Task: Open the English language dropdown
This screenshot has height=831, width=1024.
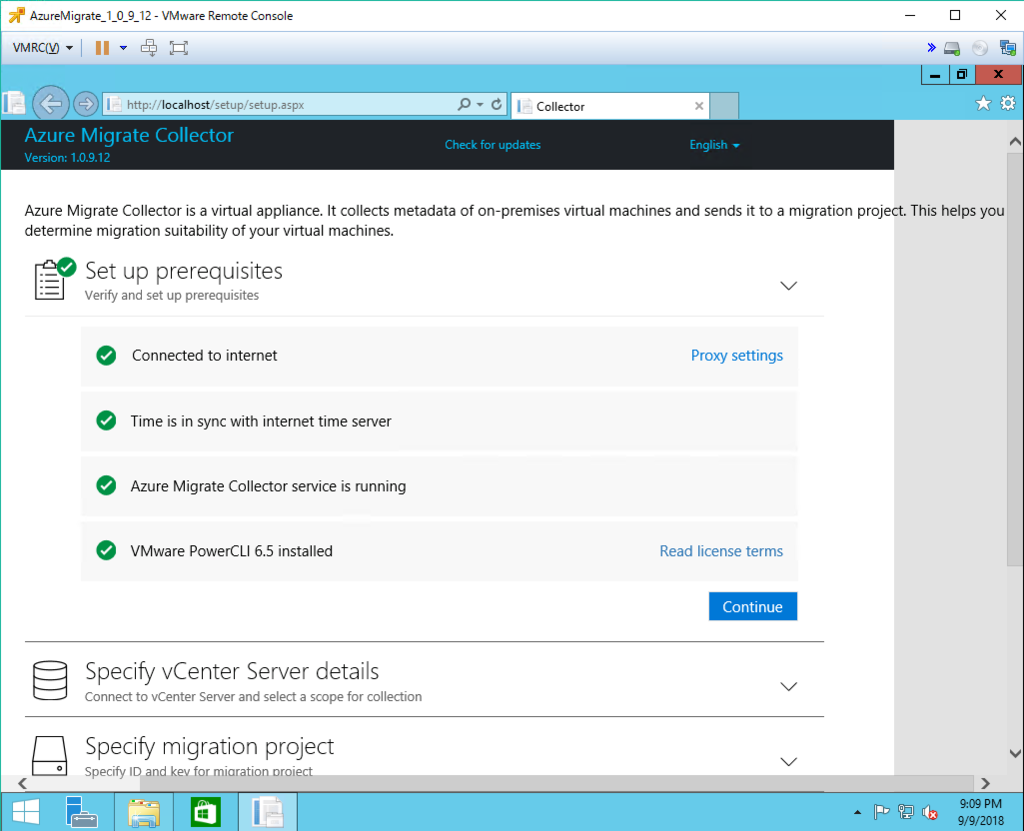Action: [x=714, y=145]
